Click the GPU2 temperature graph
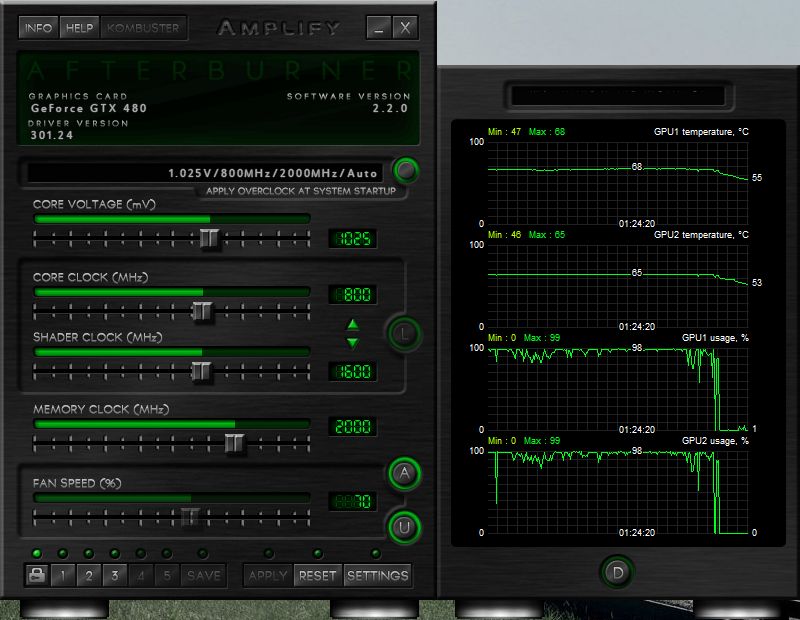Image resolution: width=800 pixels, height=620 pixels. point(618,286)
